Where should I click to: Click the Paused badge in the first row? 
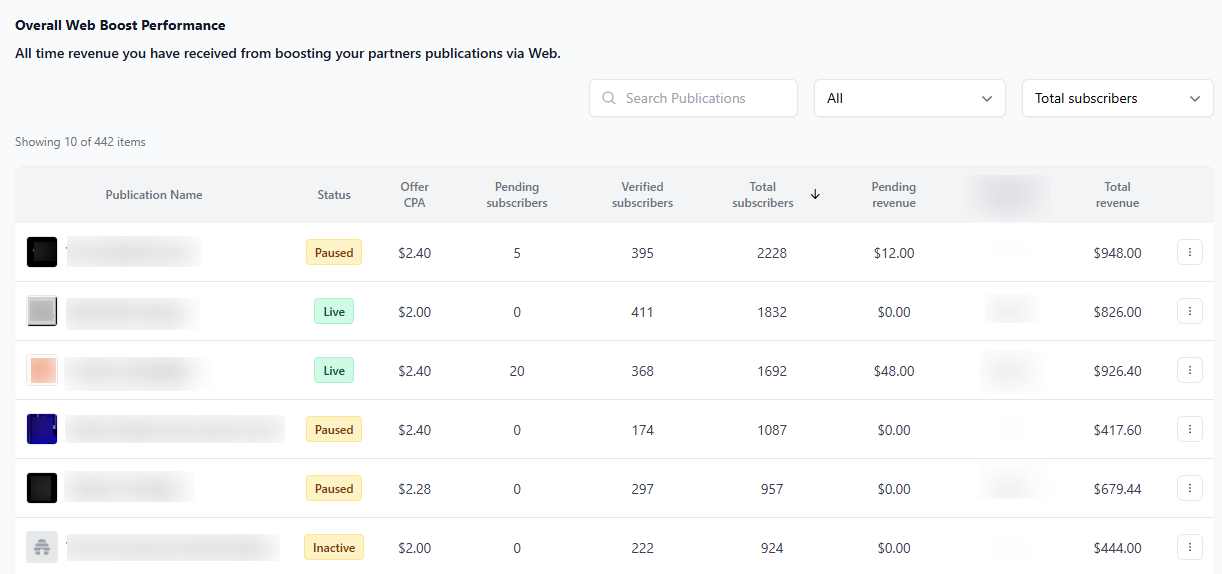coord(334,253)
